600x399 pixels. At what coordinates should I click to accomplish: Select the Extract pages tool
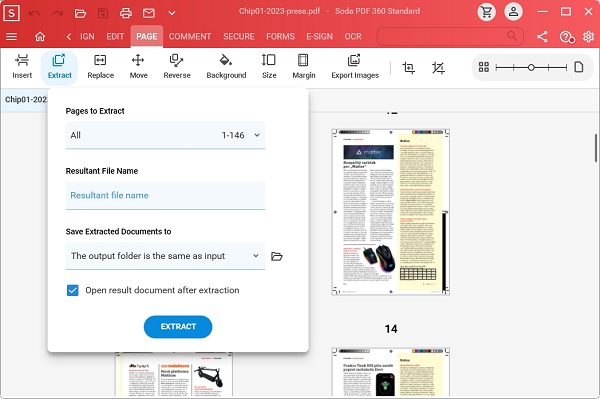(x=59, y=67)
